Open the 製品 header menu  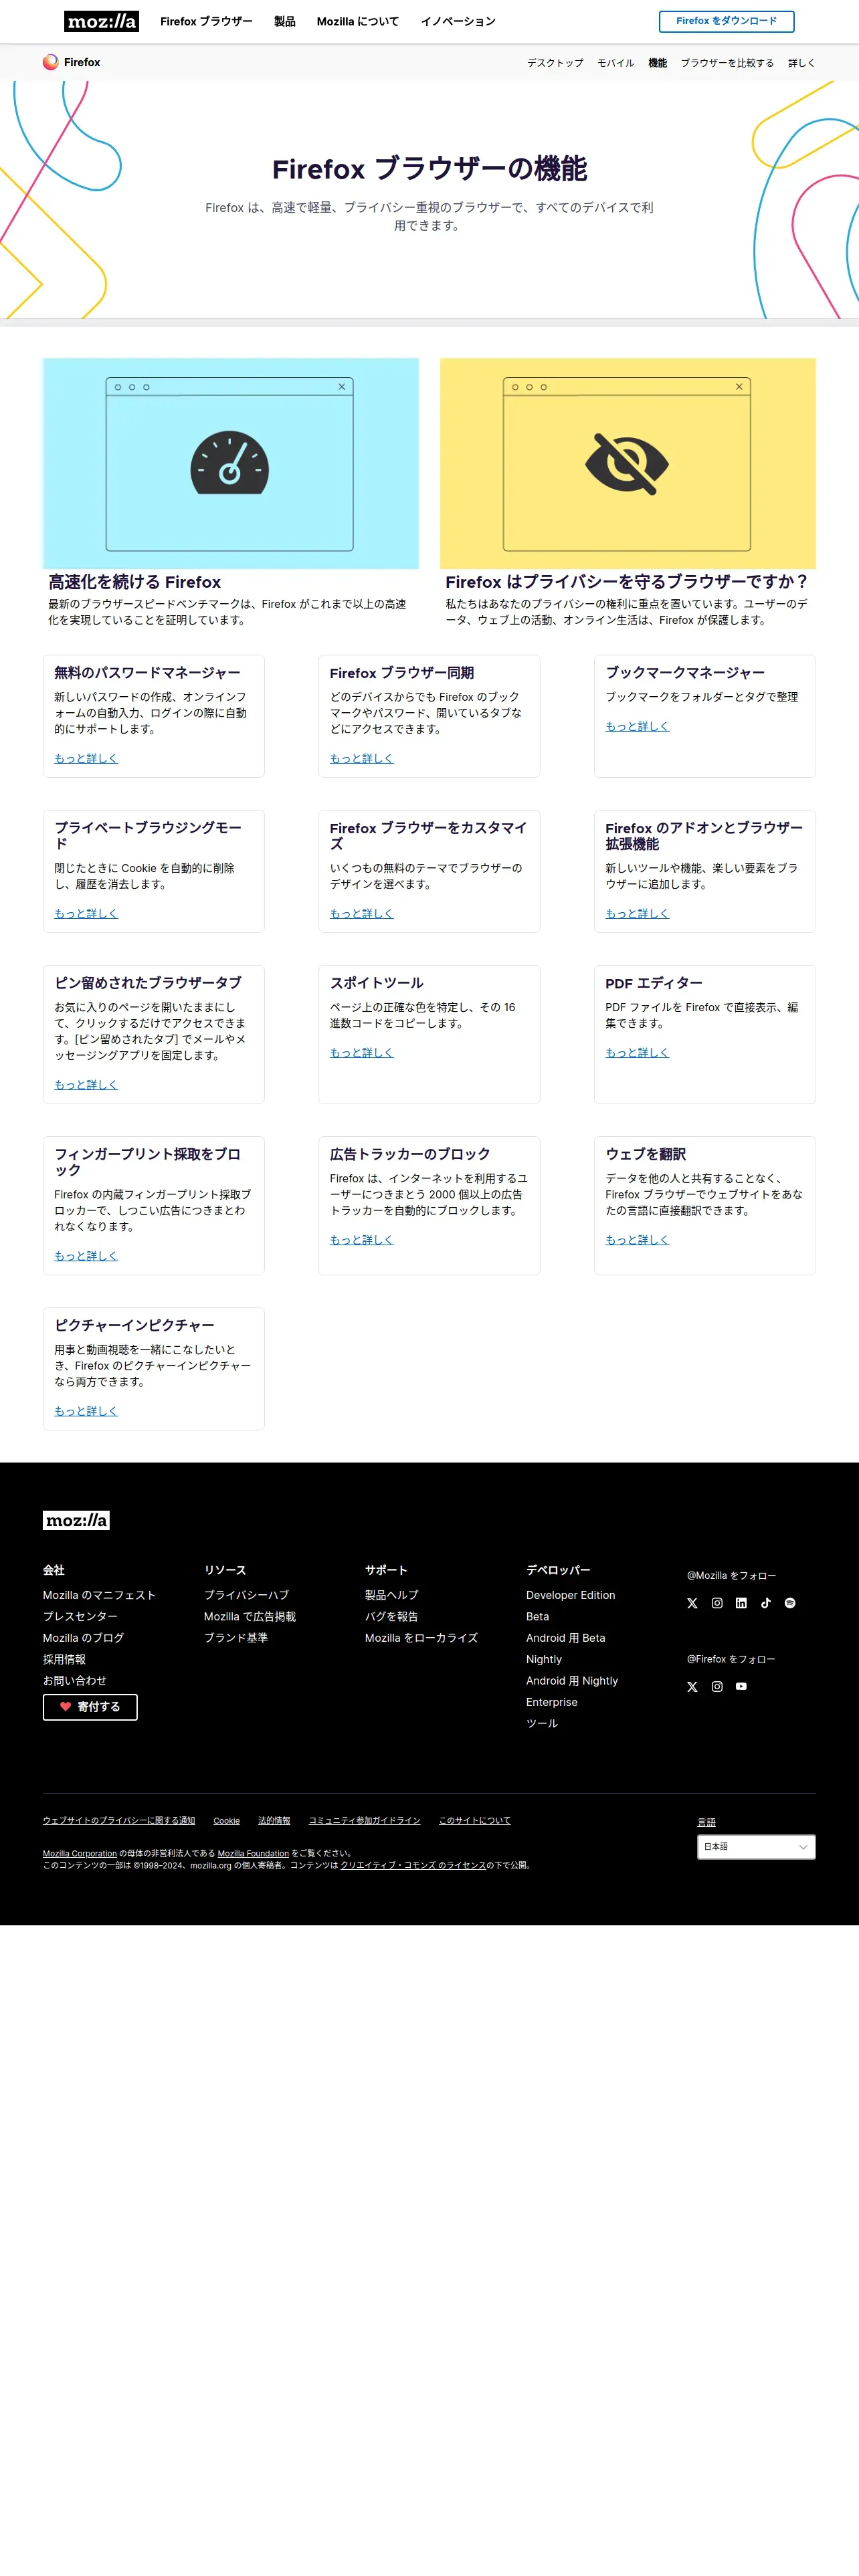[285, 21]
